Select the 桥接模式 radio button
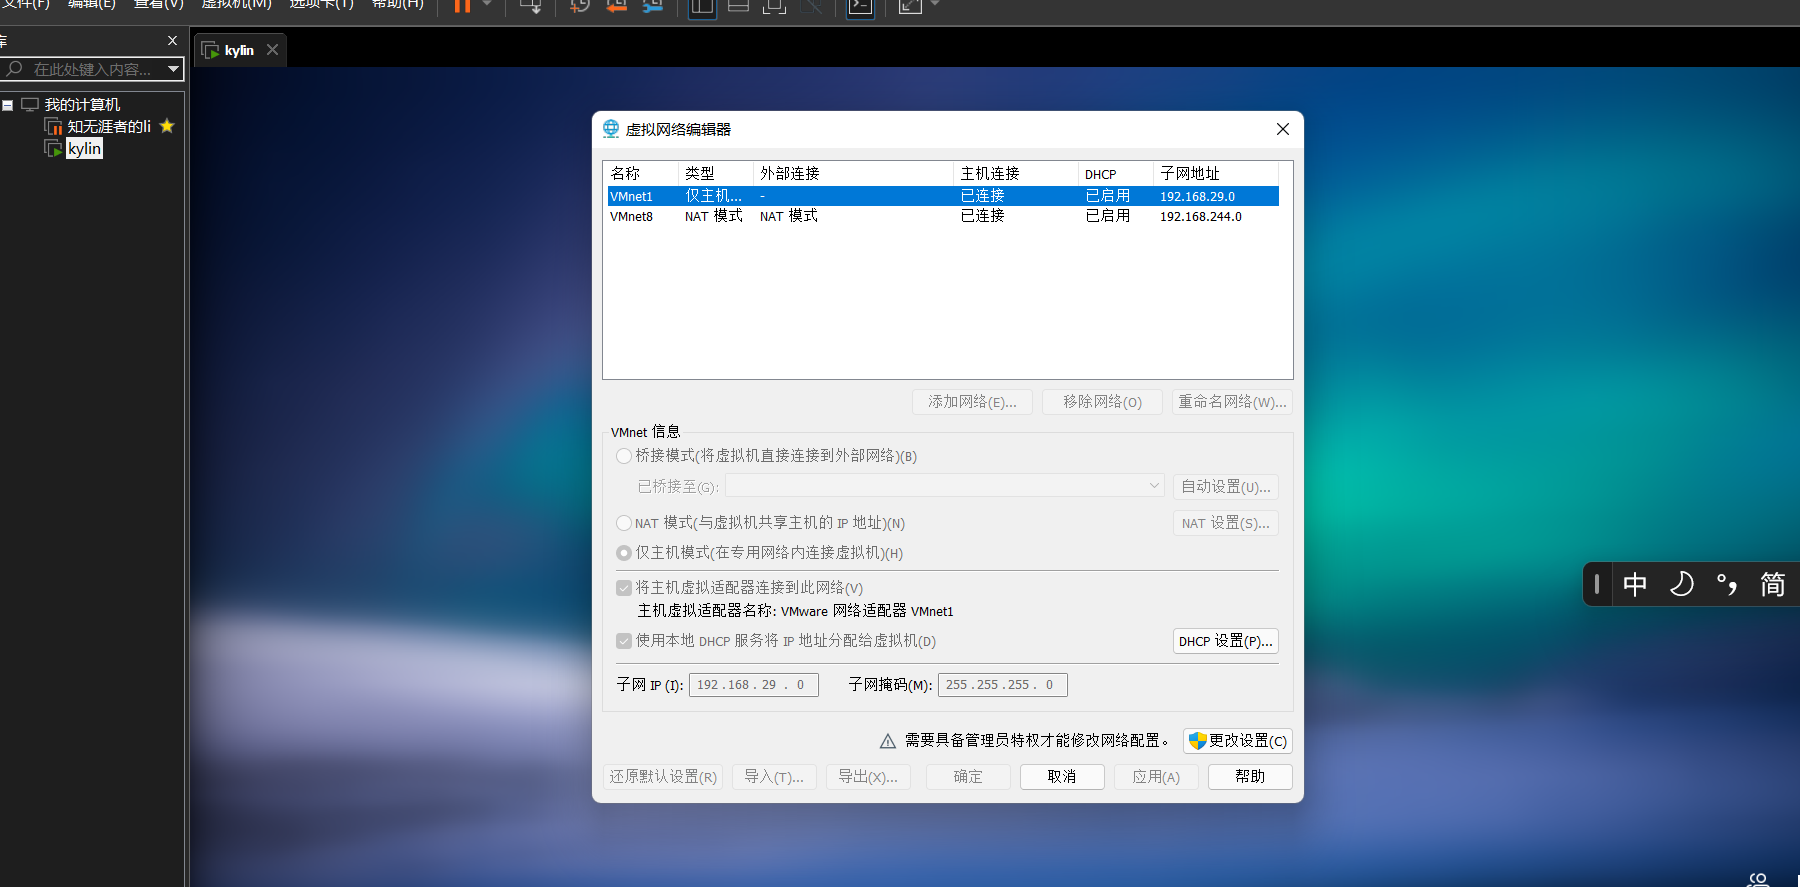 point(624,456)
